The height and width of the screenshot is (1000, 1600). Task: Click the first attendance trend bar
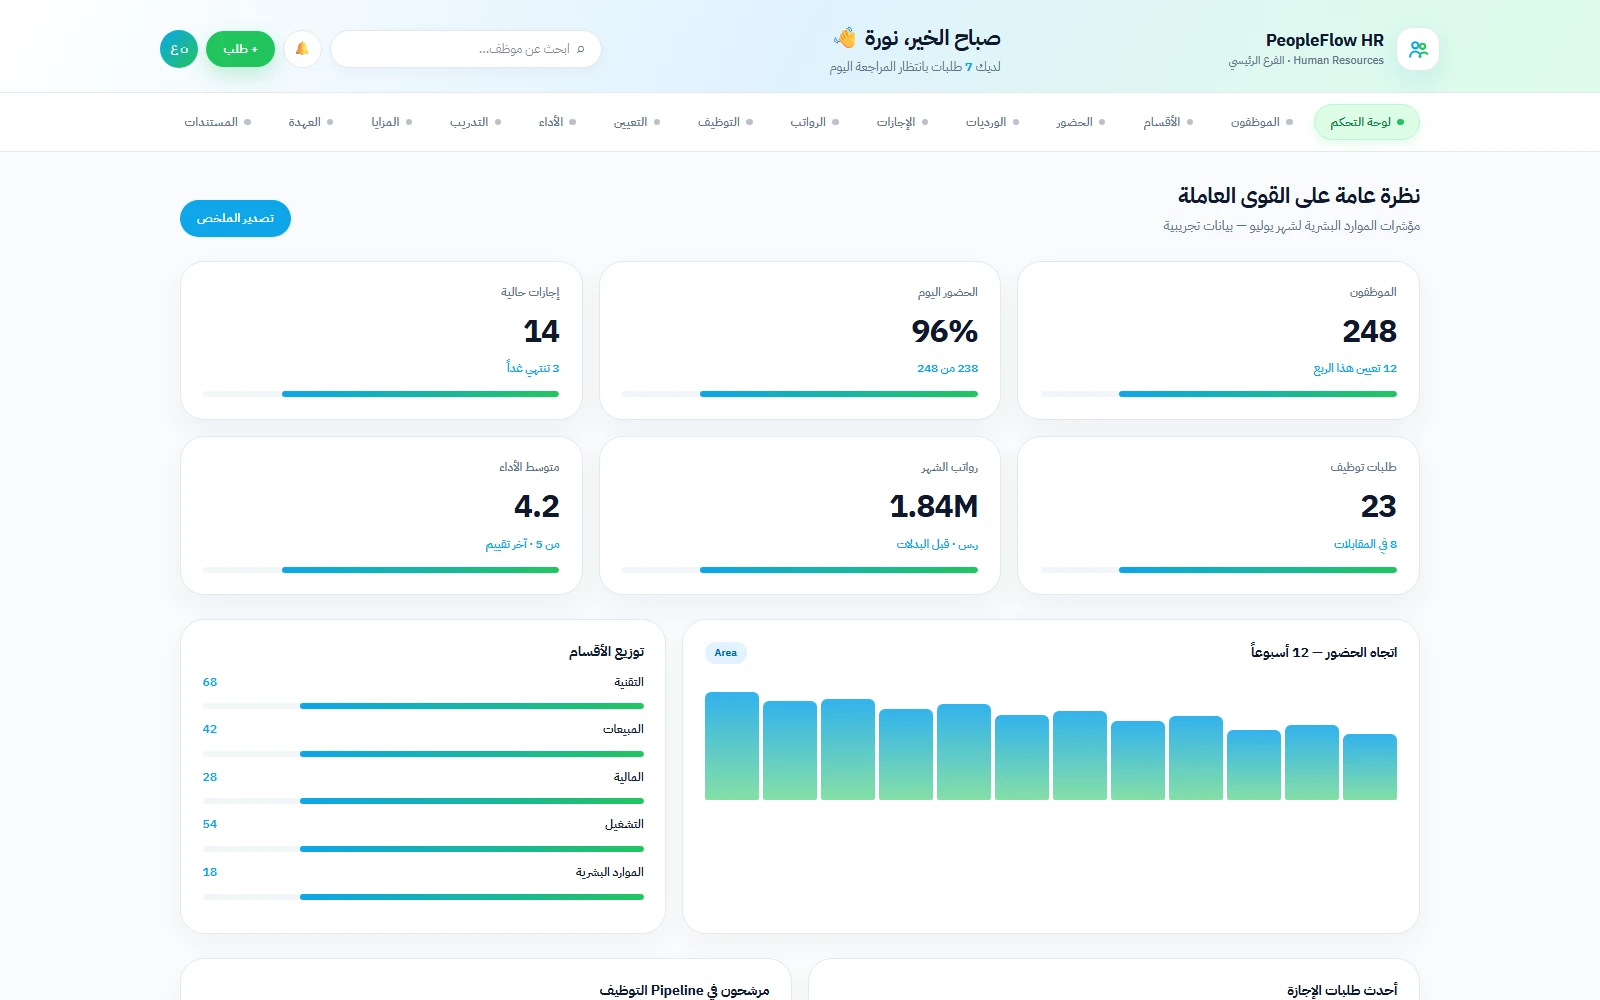point(732,746)
